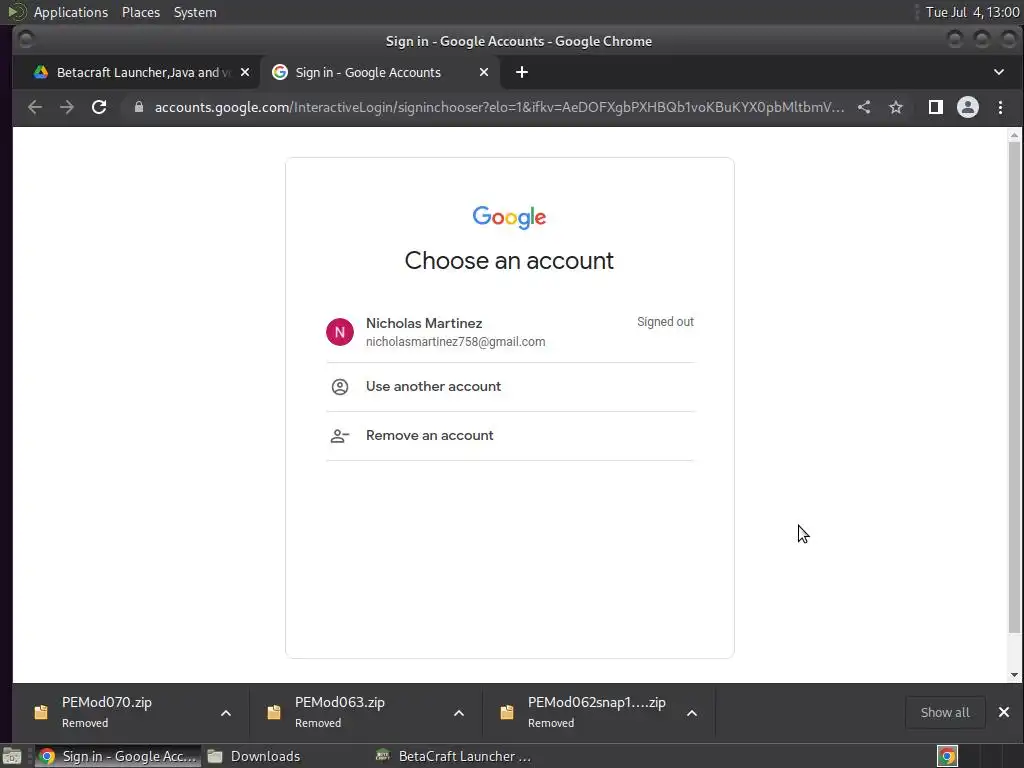Select Use another account

[510, 387]
